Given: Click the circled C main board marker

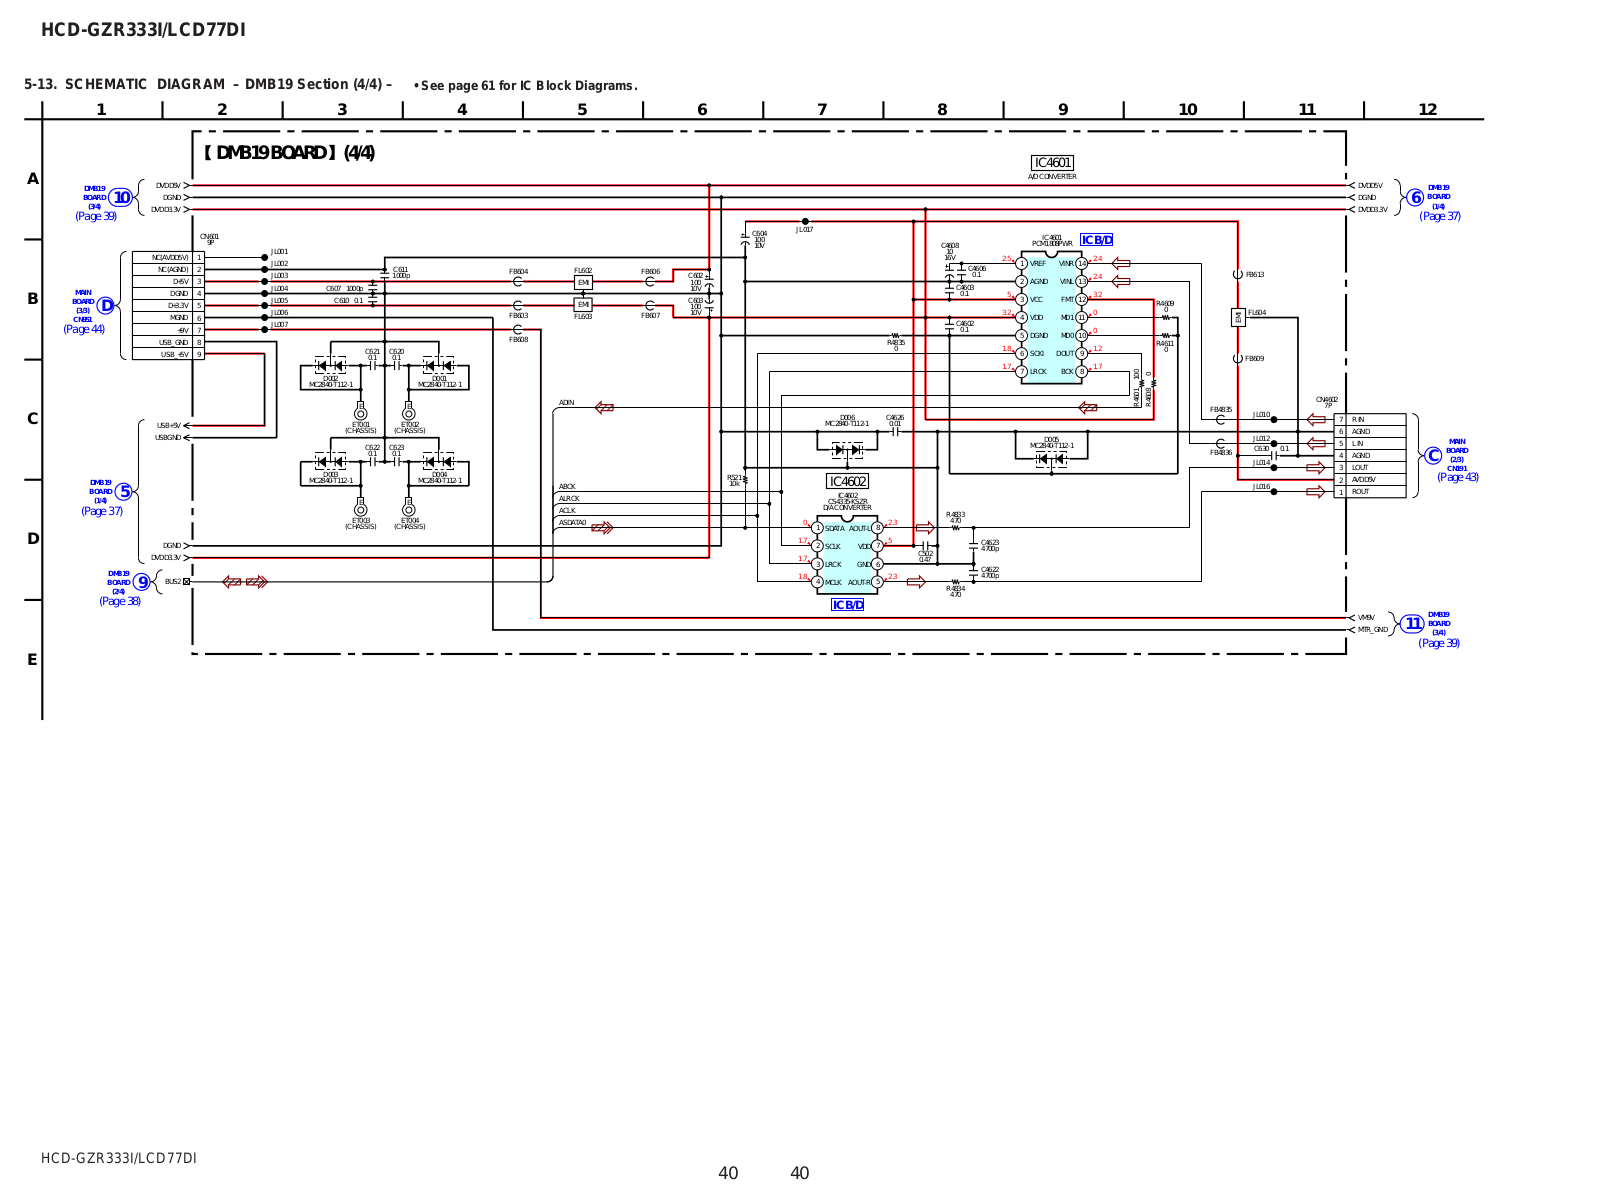Looking at the screenshot, I should pyautogui.click(x=1433, y=456).
